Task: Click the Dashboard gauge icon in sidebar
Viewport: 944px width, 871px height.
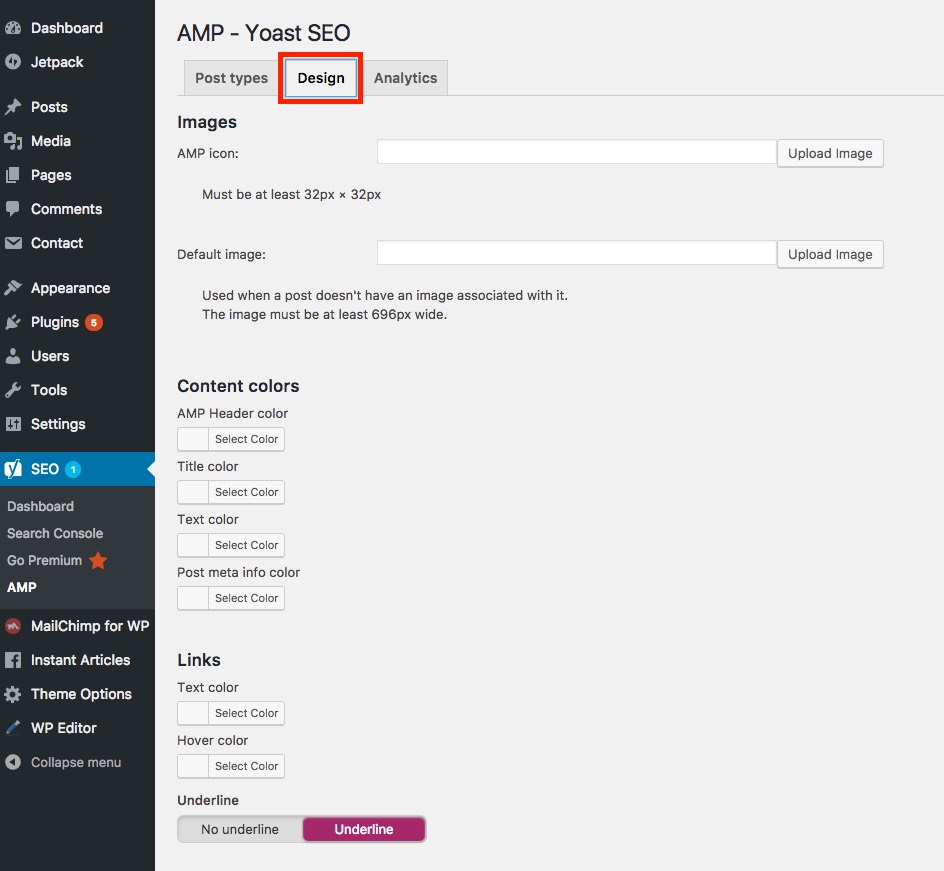Action: click(13, 28)
